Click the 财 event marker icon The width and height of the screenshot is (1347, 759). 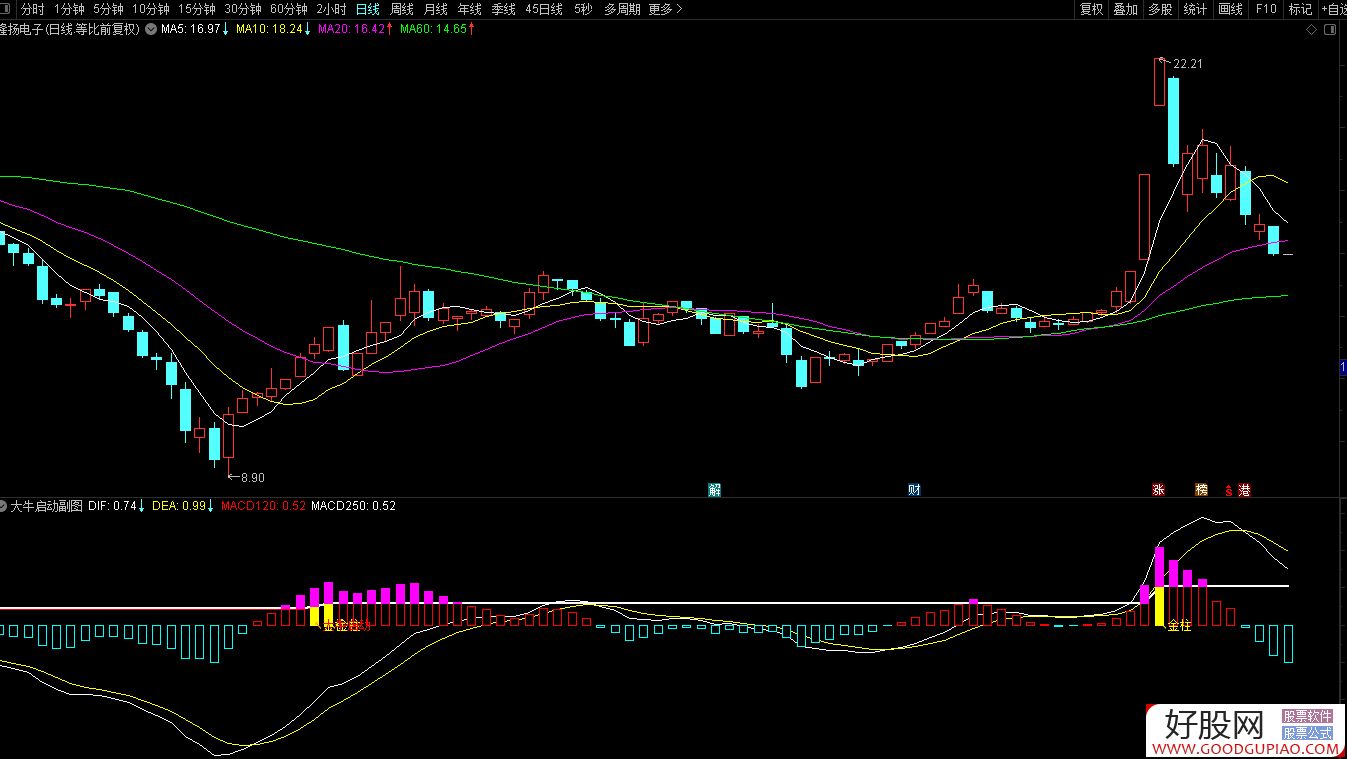[914, 490]
